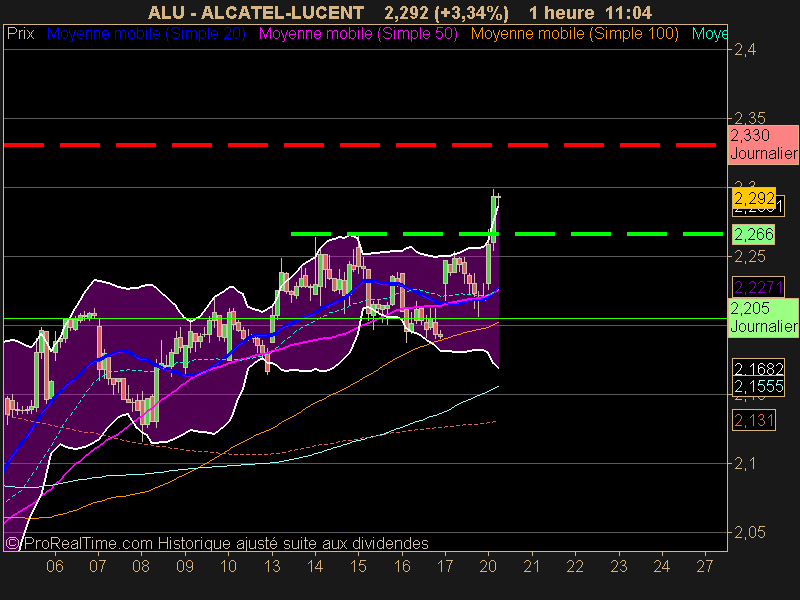This screenshot has width=800, height=600.
Task: Click the '2,205 Journalier' green support label
Action: pyautogui.click(x=763, y=317)
